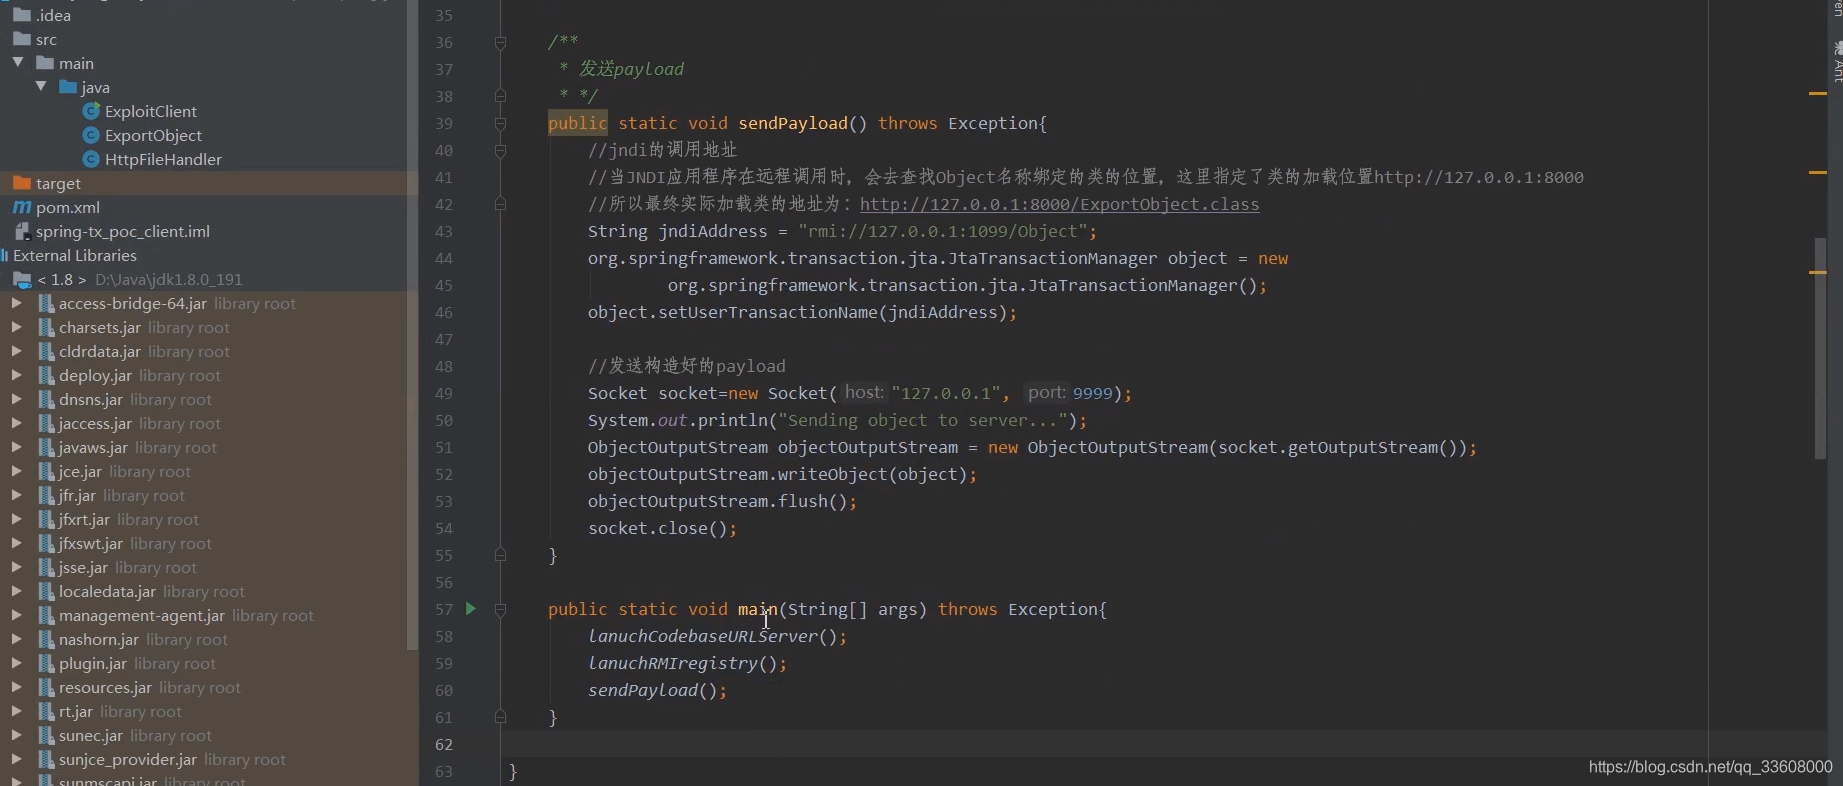Image resolution: width=1843 pixels, height=786 pixels.
Task: Open the ExportObject.class URL link
Action: [1059, 204]
